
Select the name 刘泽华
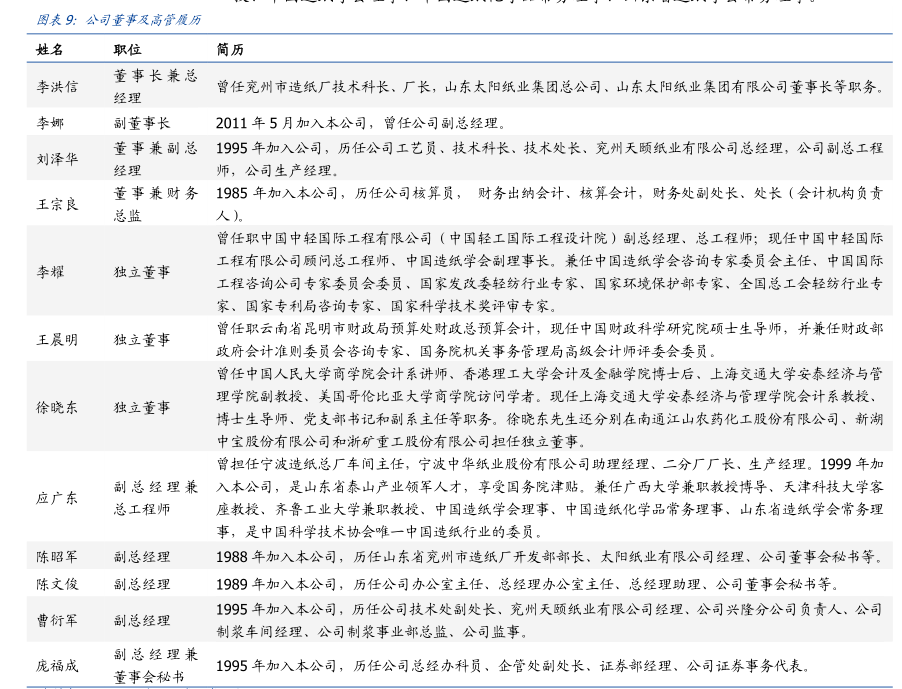click(57, 159)
